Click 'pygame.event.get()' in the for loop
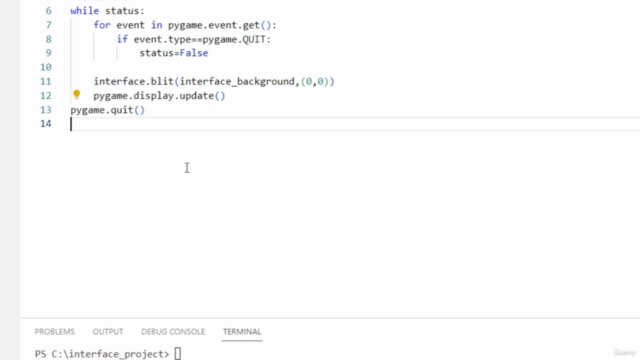The width and height of the screenshot is (640, 360). pos(219,25)
